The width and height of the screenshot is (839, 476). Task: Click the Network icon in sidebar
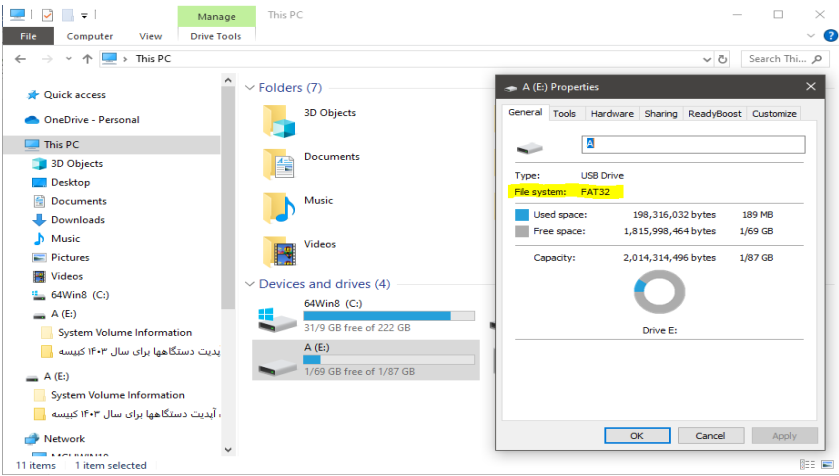32,439
